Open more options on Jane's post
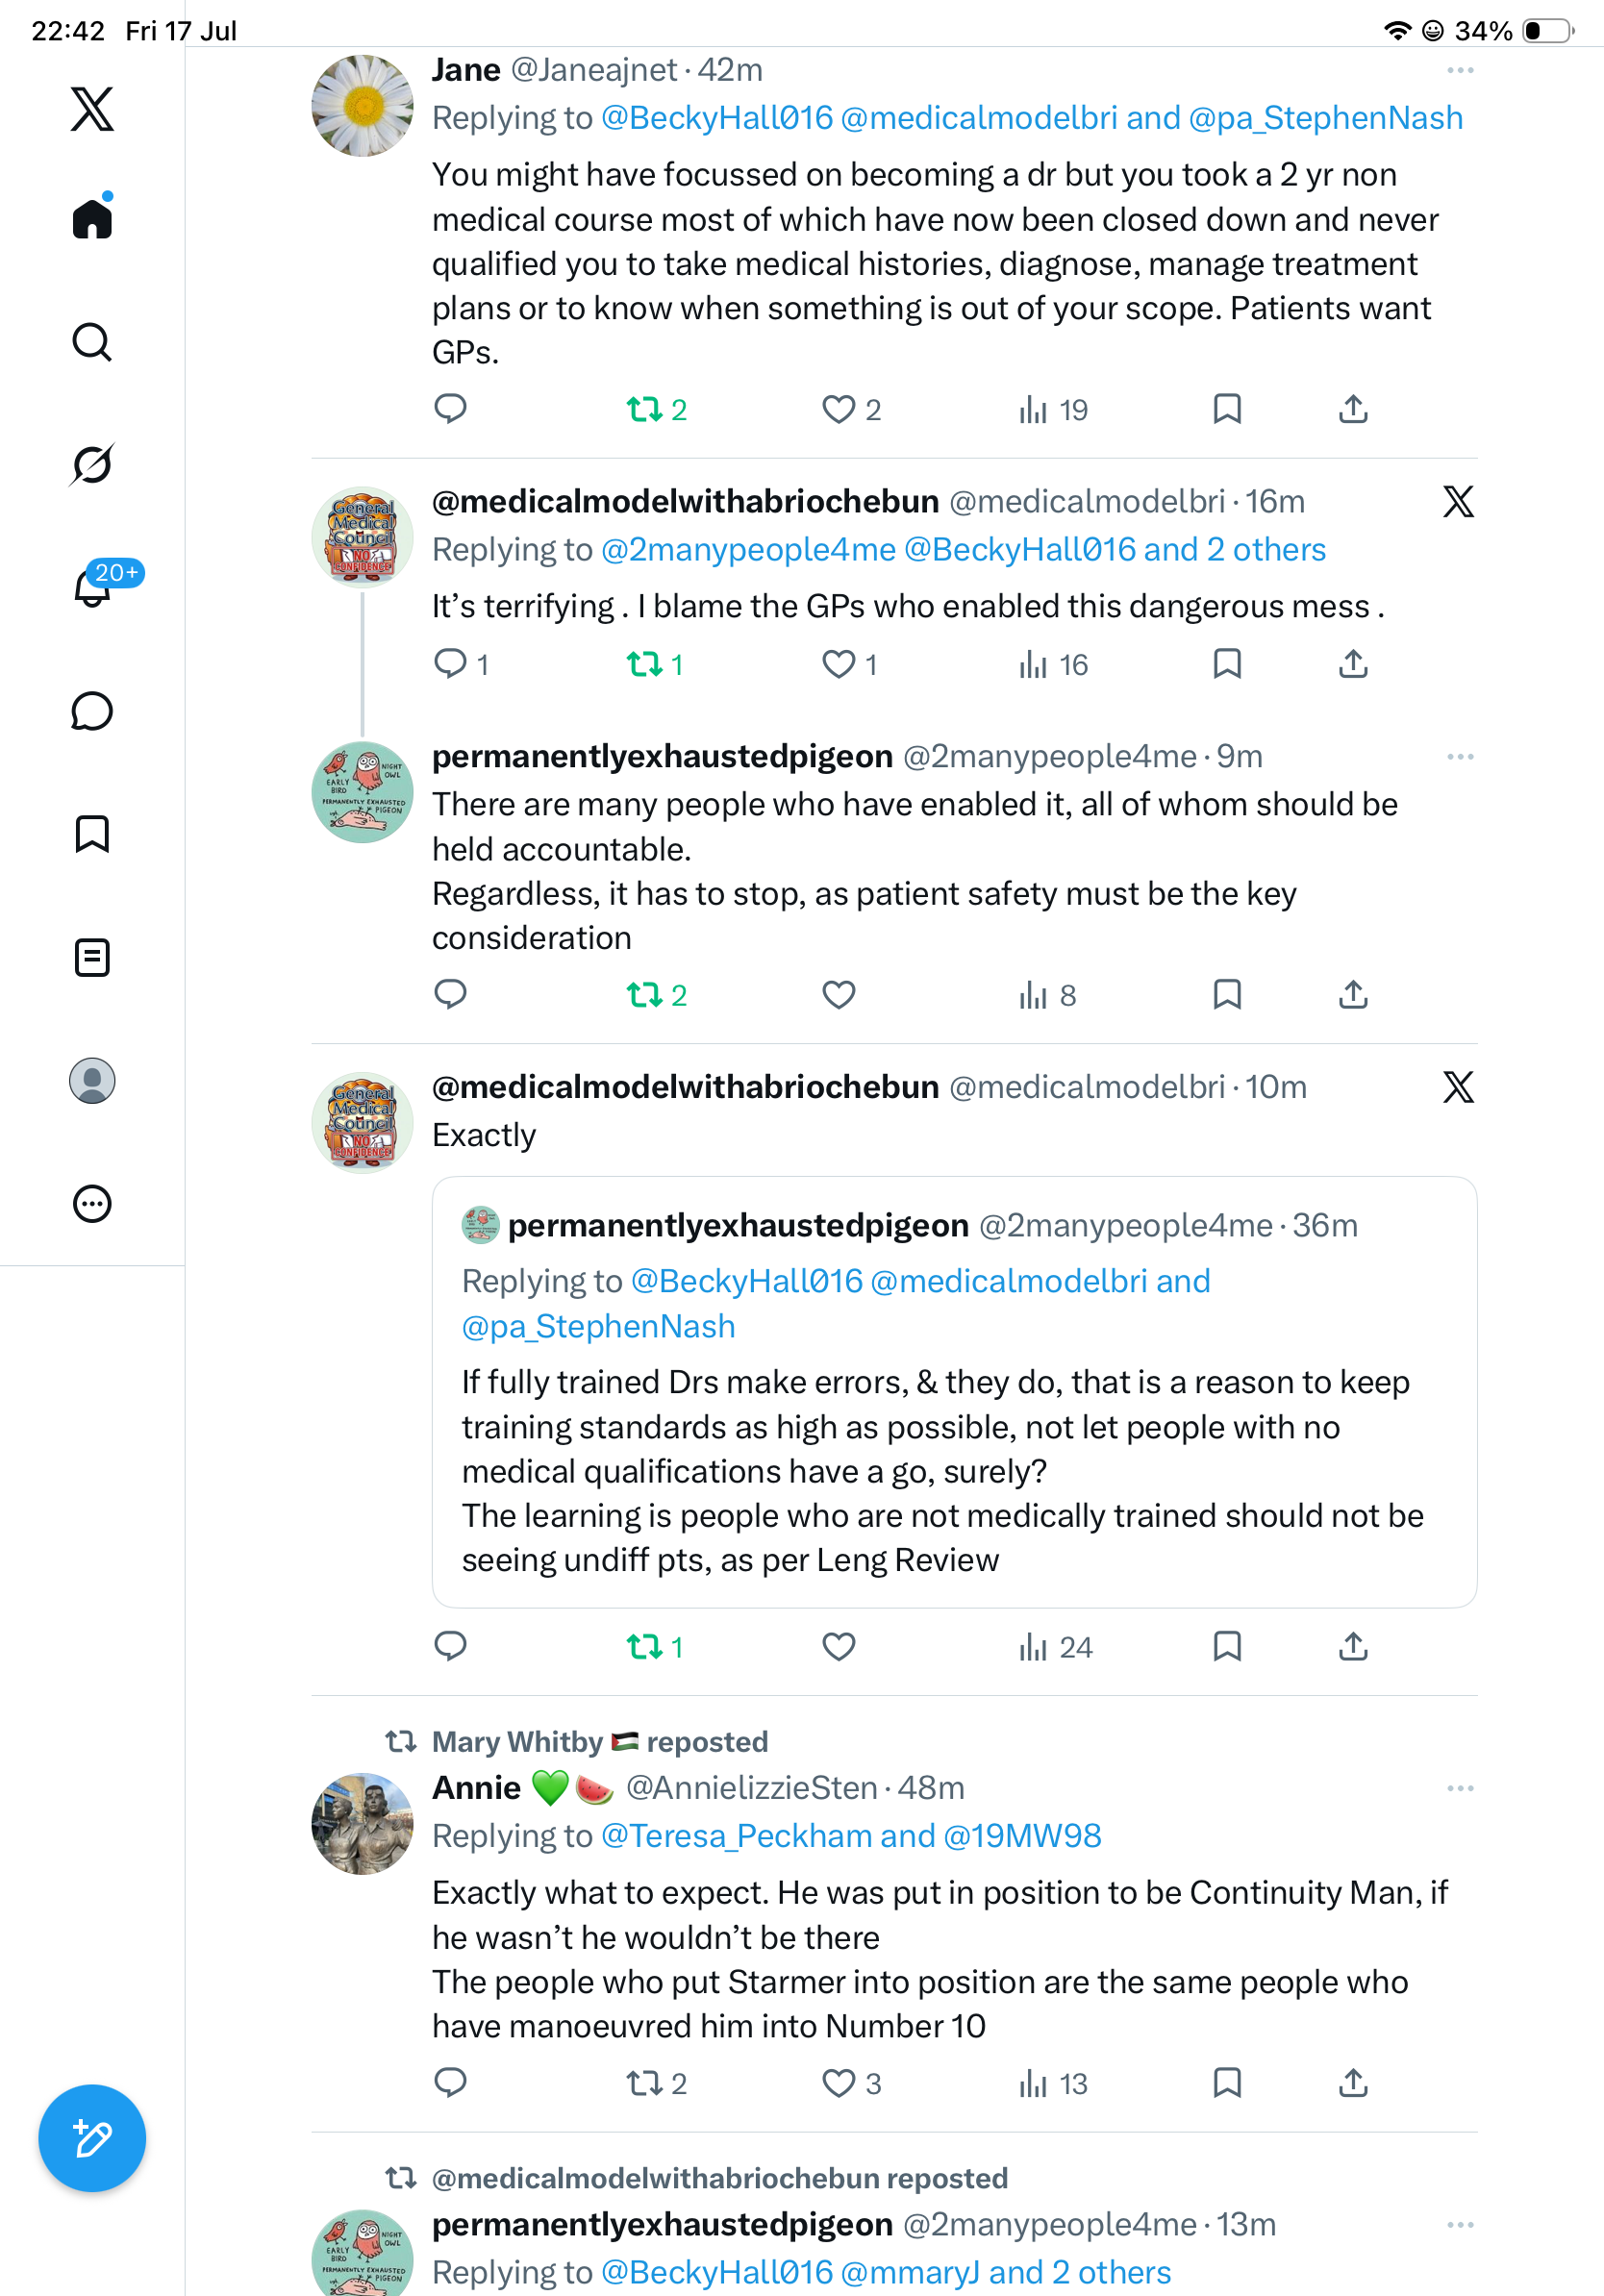1604x2296 pixels. pos(1460,70)
